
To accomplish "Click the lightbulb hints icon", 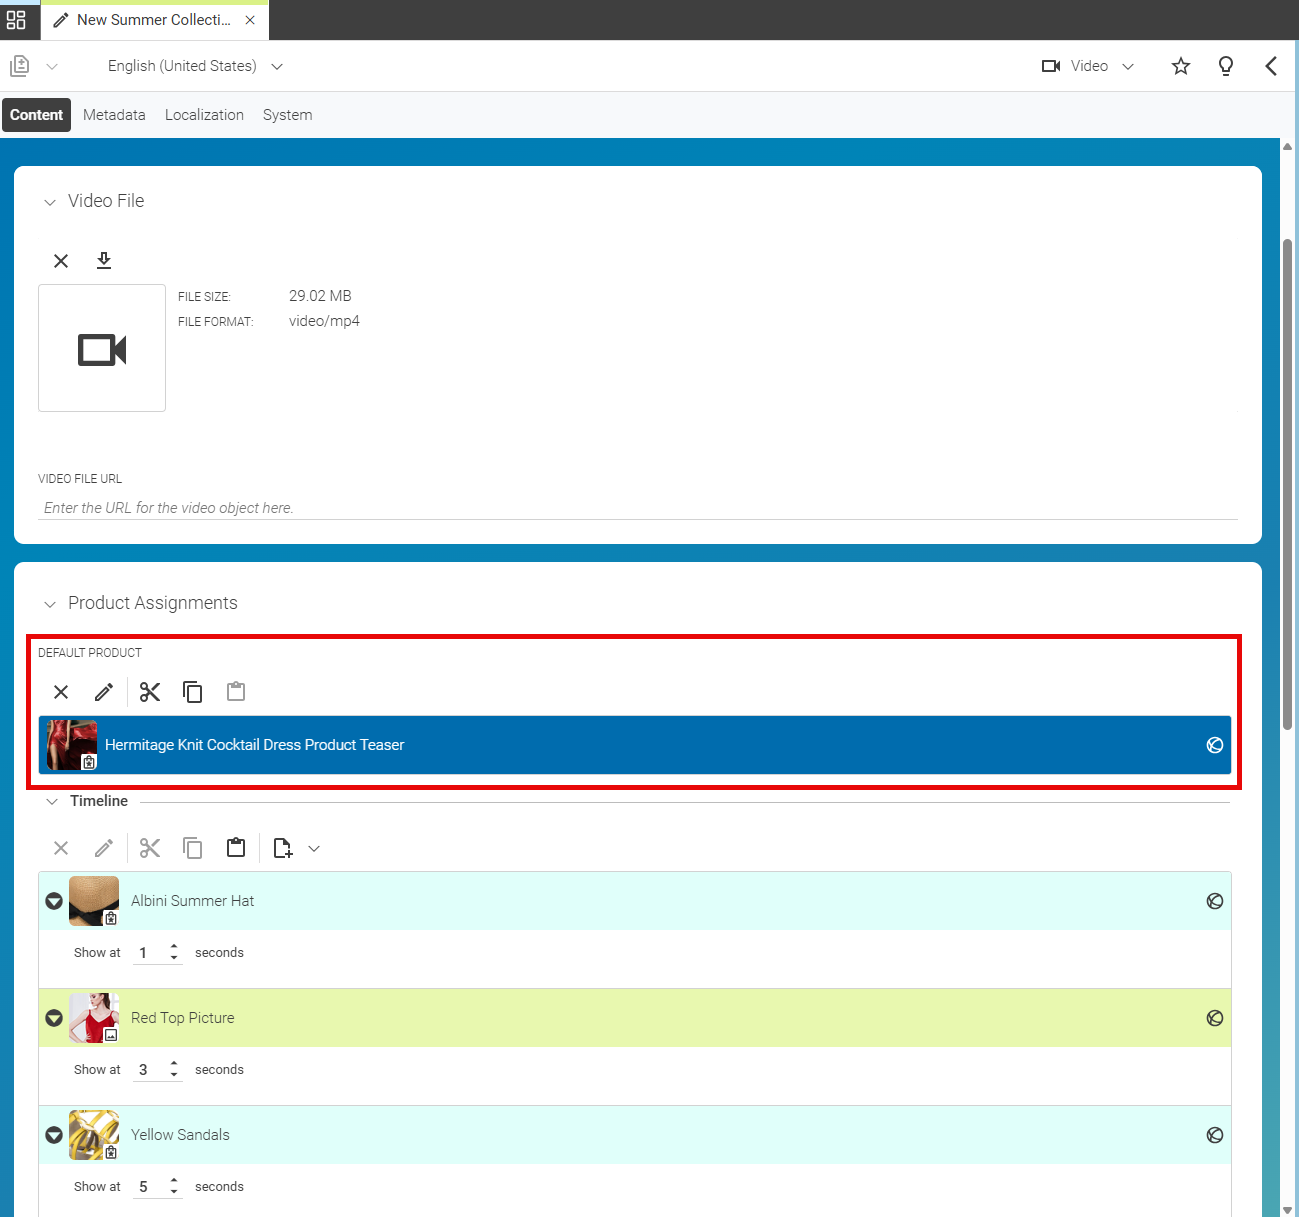I will 1226,66.
